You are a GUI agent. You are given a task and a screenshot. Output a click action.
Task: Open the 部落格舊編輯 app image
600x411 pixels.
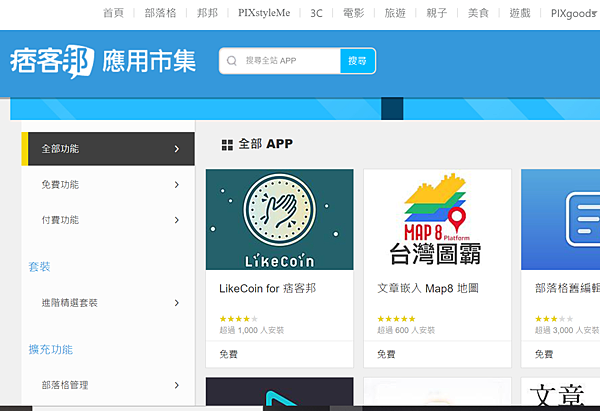point(561,220)
